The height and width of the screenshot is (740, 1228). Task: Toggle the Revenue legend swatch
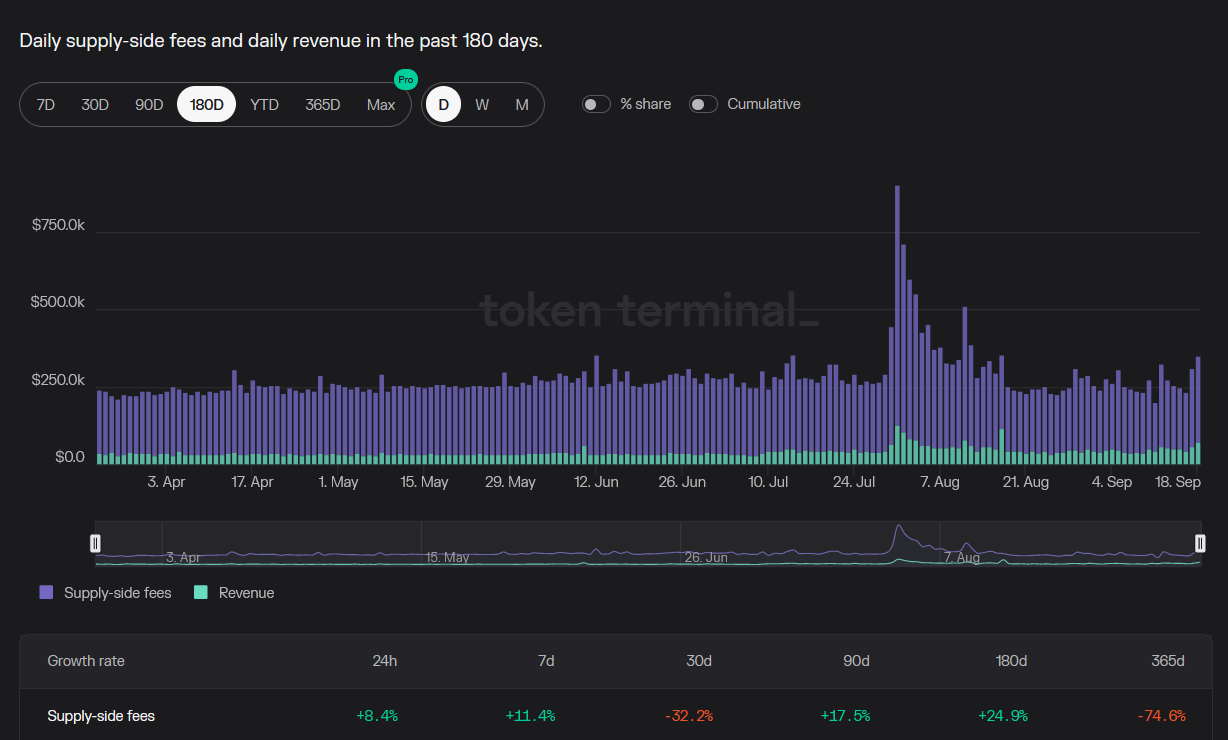click(x=201, y=593)
